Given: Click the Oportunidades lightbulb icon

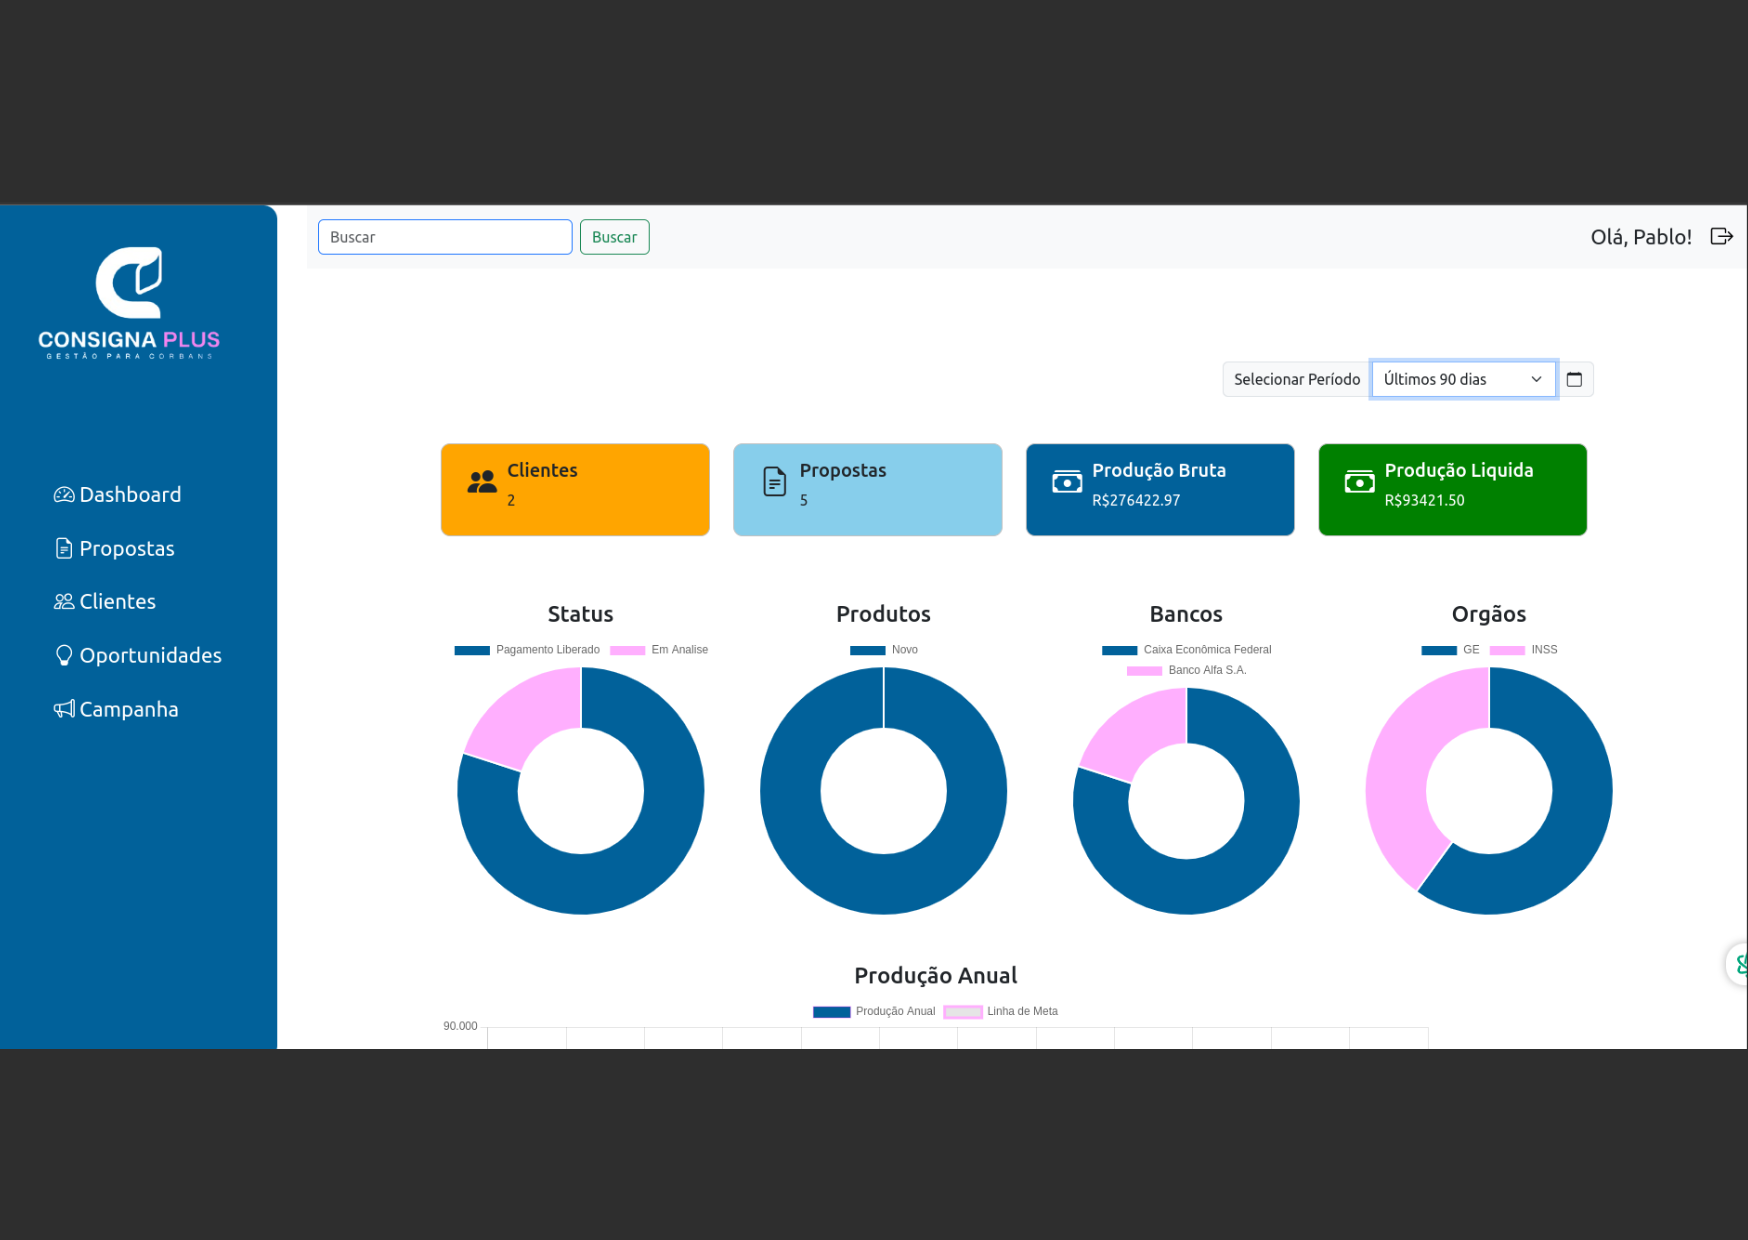Looking at the screenshot, I should 64,655.
